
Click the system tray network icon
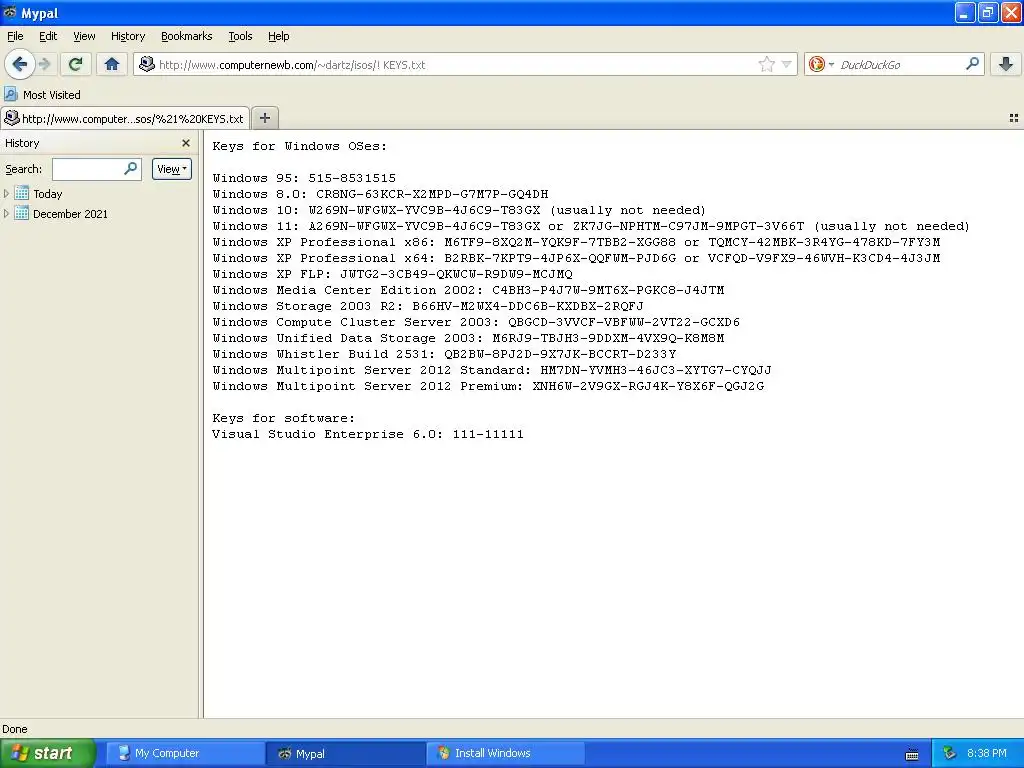coord(949,753)
